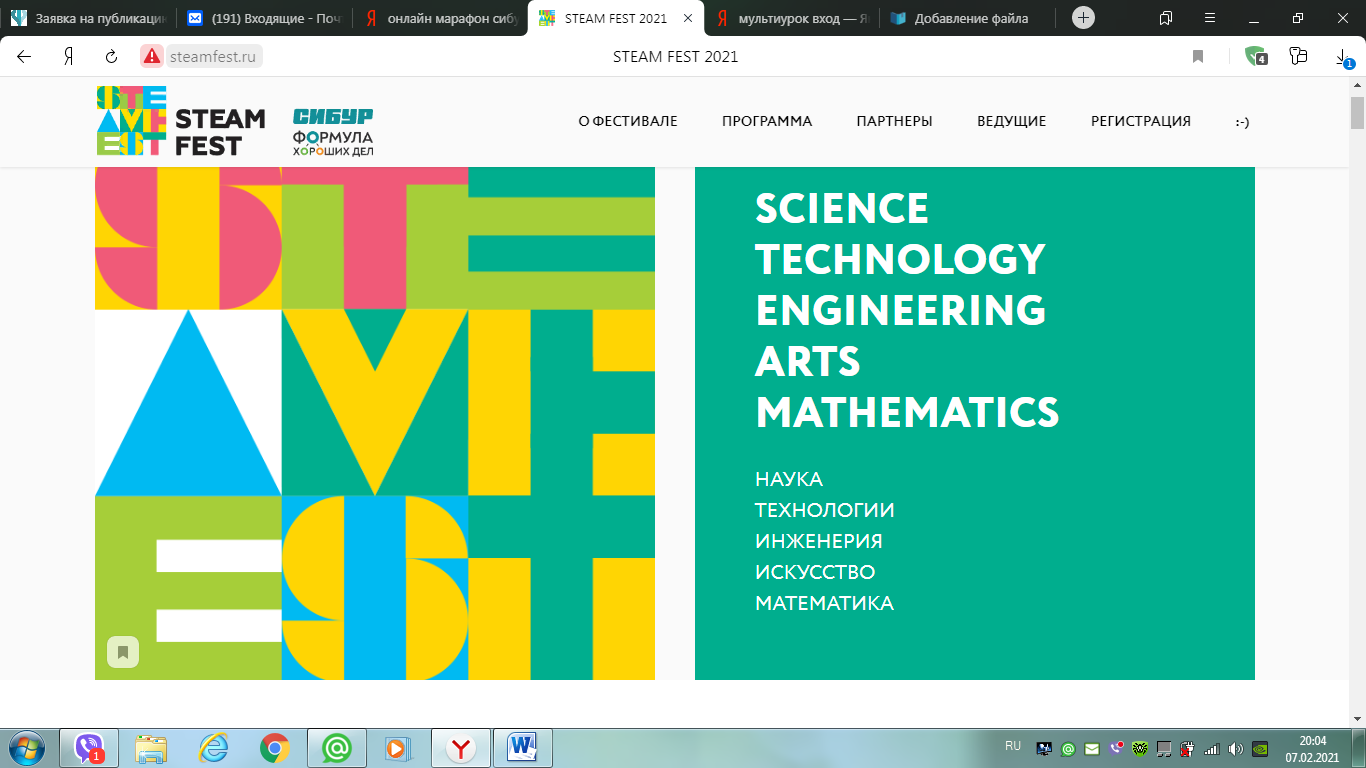Switch to the «Добавление файла» tab
This screenshot has height=768, width=1366.
coord(967,18)
